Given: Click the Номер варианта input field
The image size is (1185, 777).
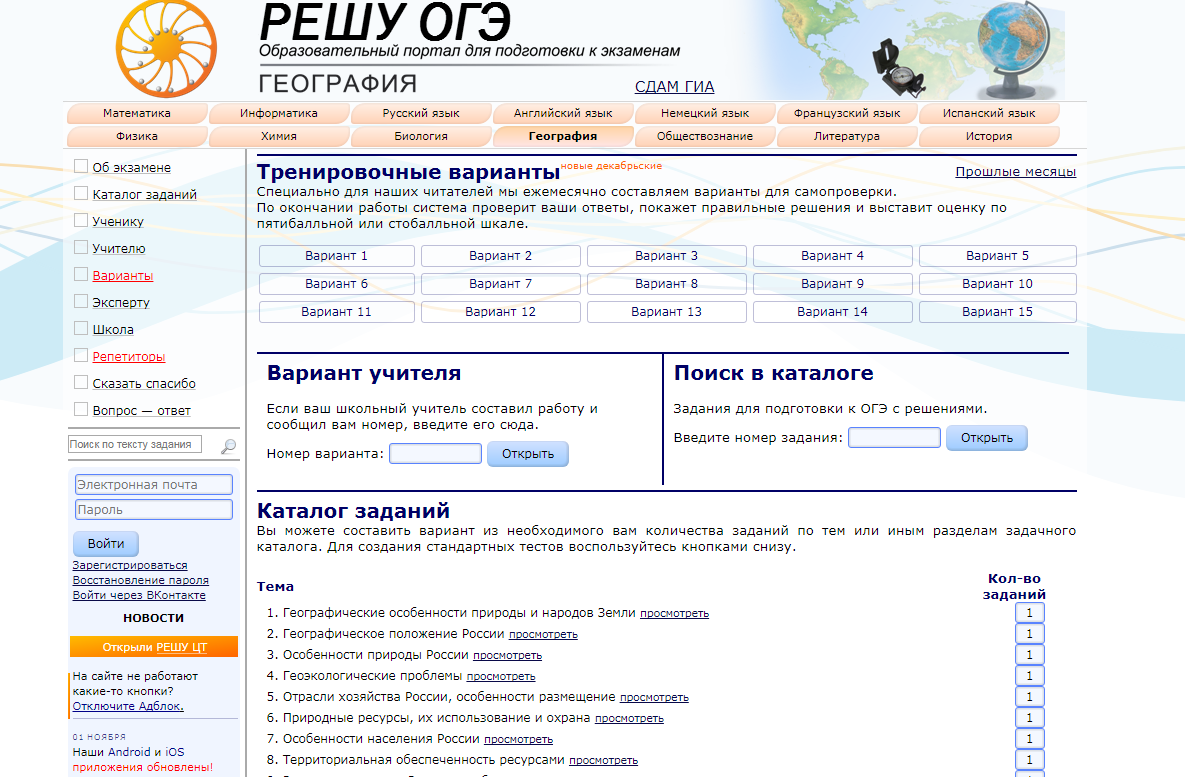Looking at the screenshot, I should [435, 454].
